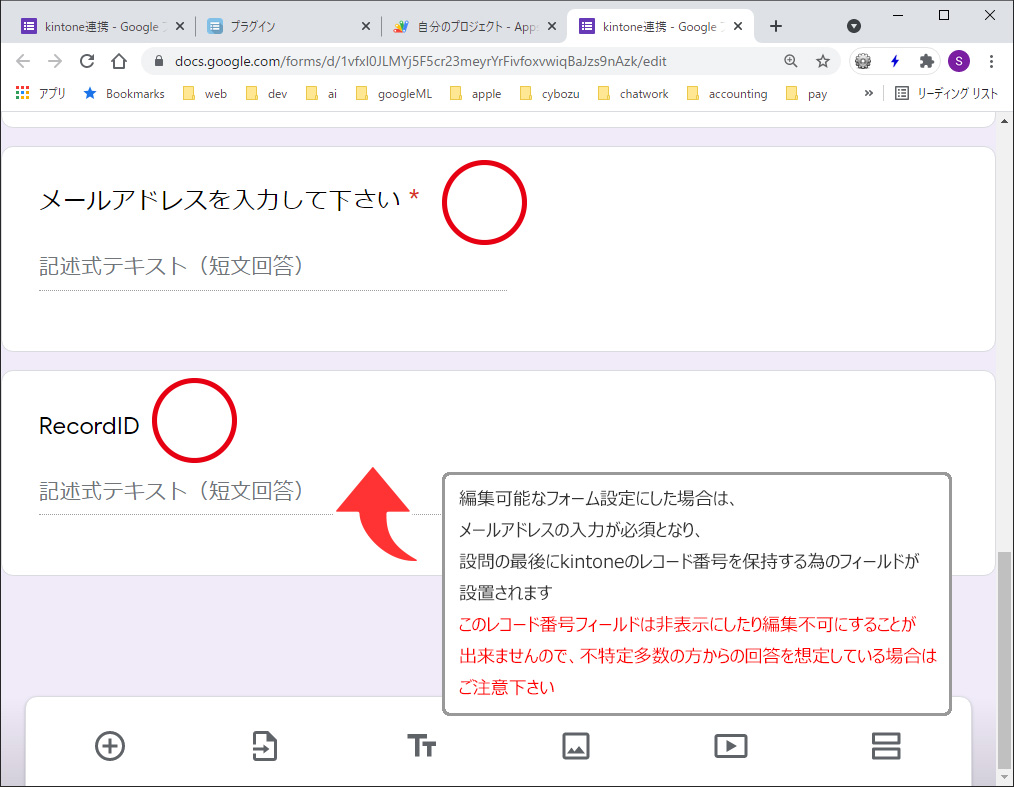The width and height of the screenshot is (1014, 787).
Task: Bookmark this page with the star icon
Action: tap(823, 61)
